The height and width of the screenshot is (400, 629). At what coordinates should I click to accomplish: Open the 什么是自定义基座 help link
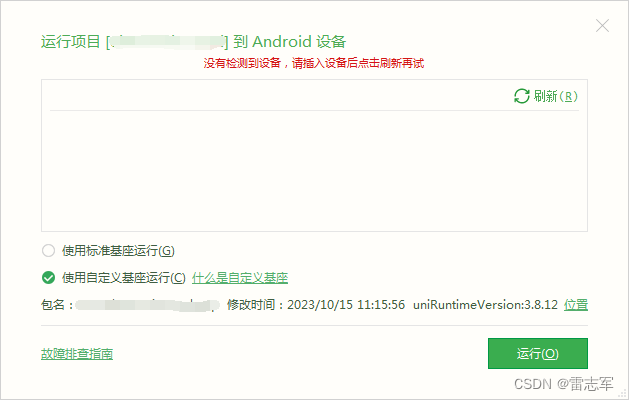240,278
